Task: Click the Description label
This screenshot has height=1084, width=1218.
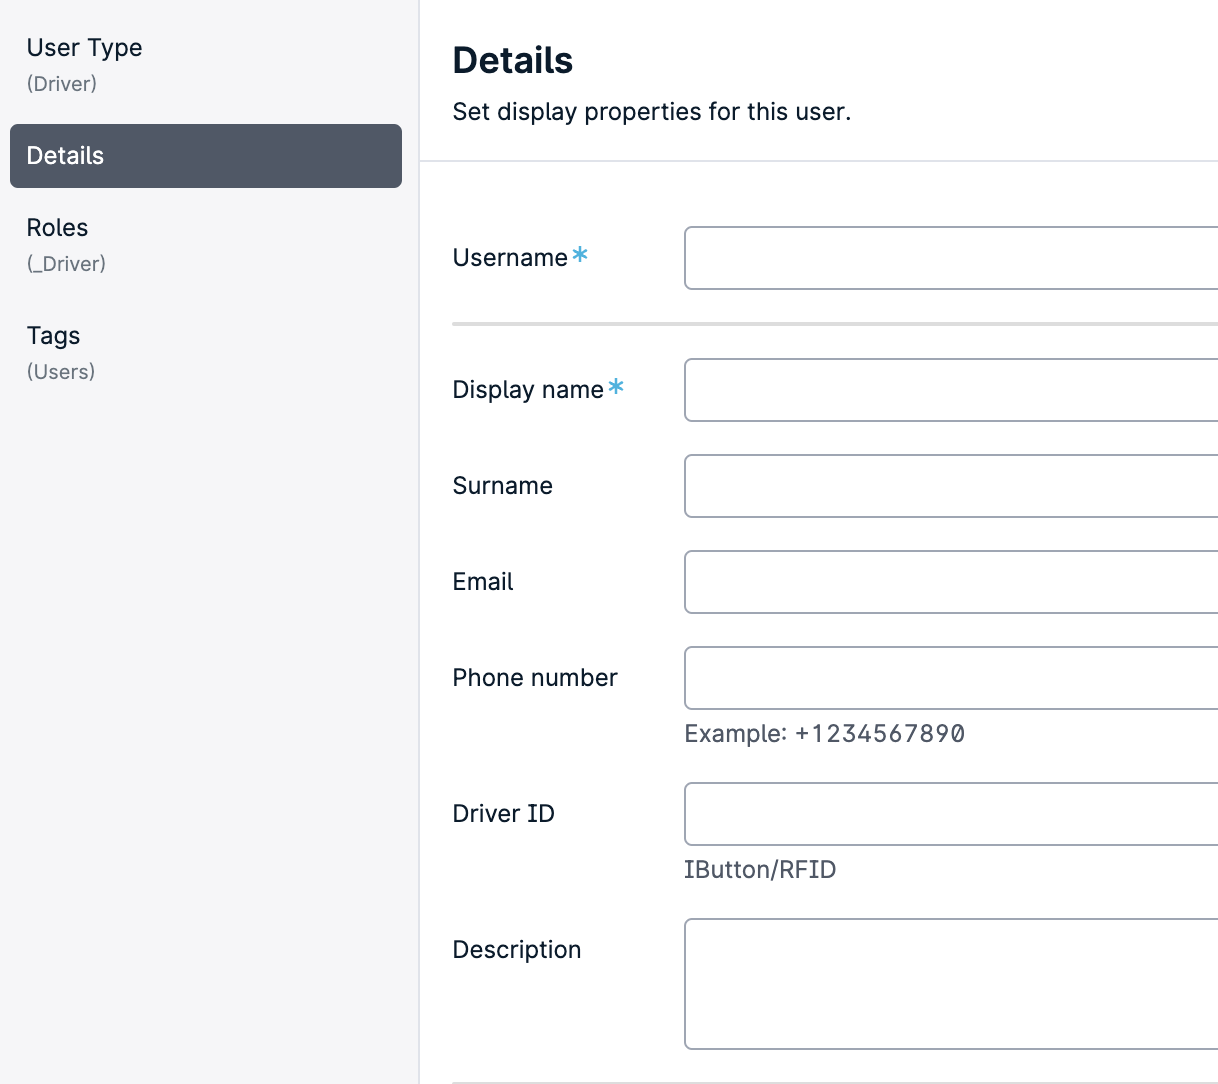Action: tap(517, 950)
